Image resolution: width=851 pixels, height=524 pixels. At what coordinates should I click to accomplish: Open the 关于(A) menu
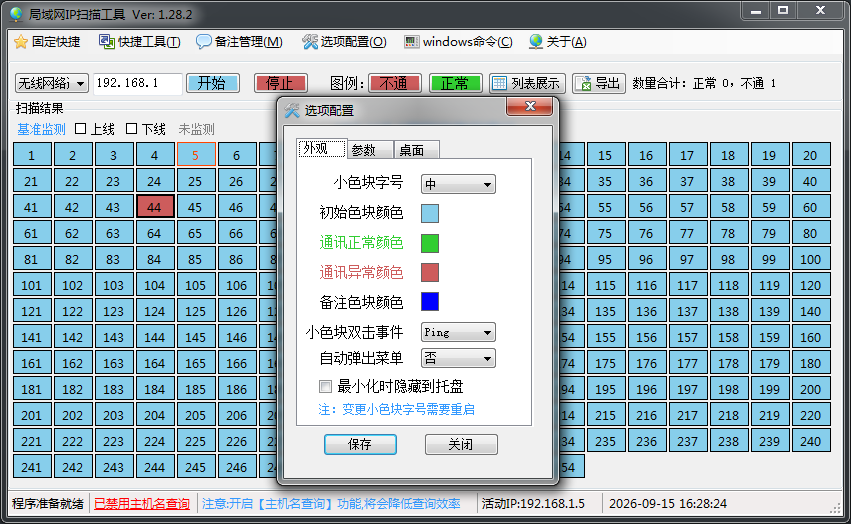tap(557, 42)
